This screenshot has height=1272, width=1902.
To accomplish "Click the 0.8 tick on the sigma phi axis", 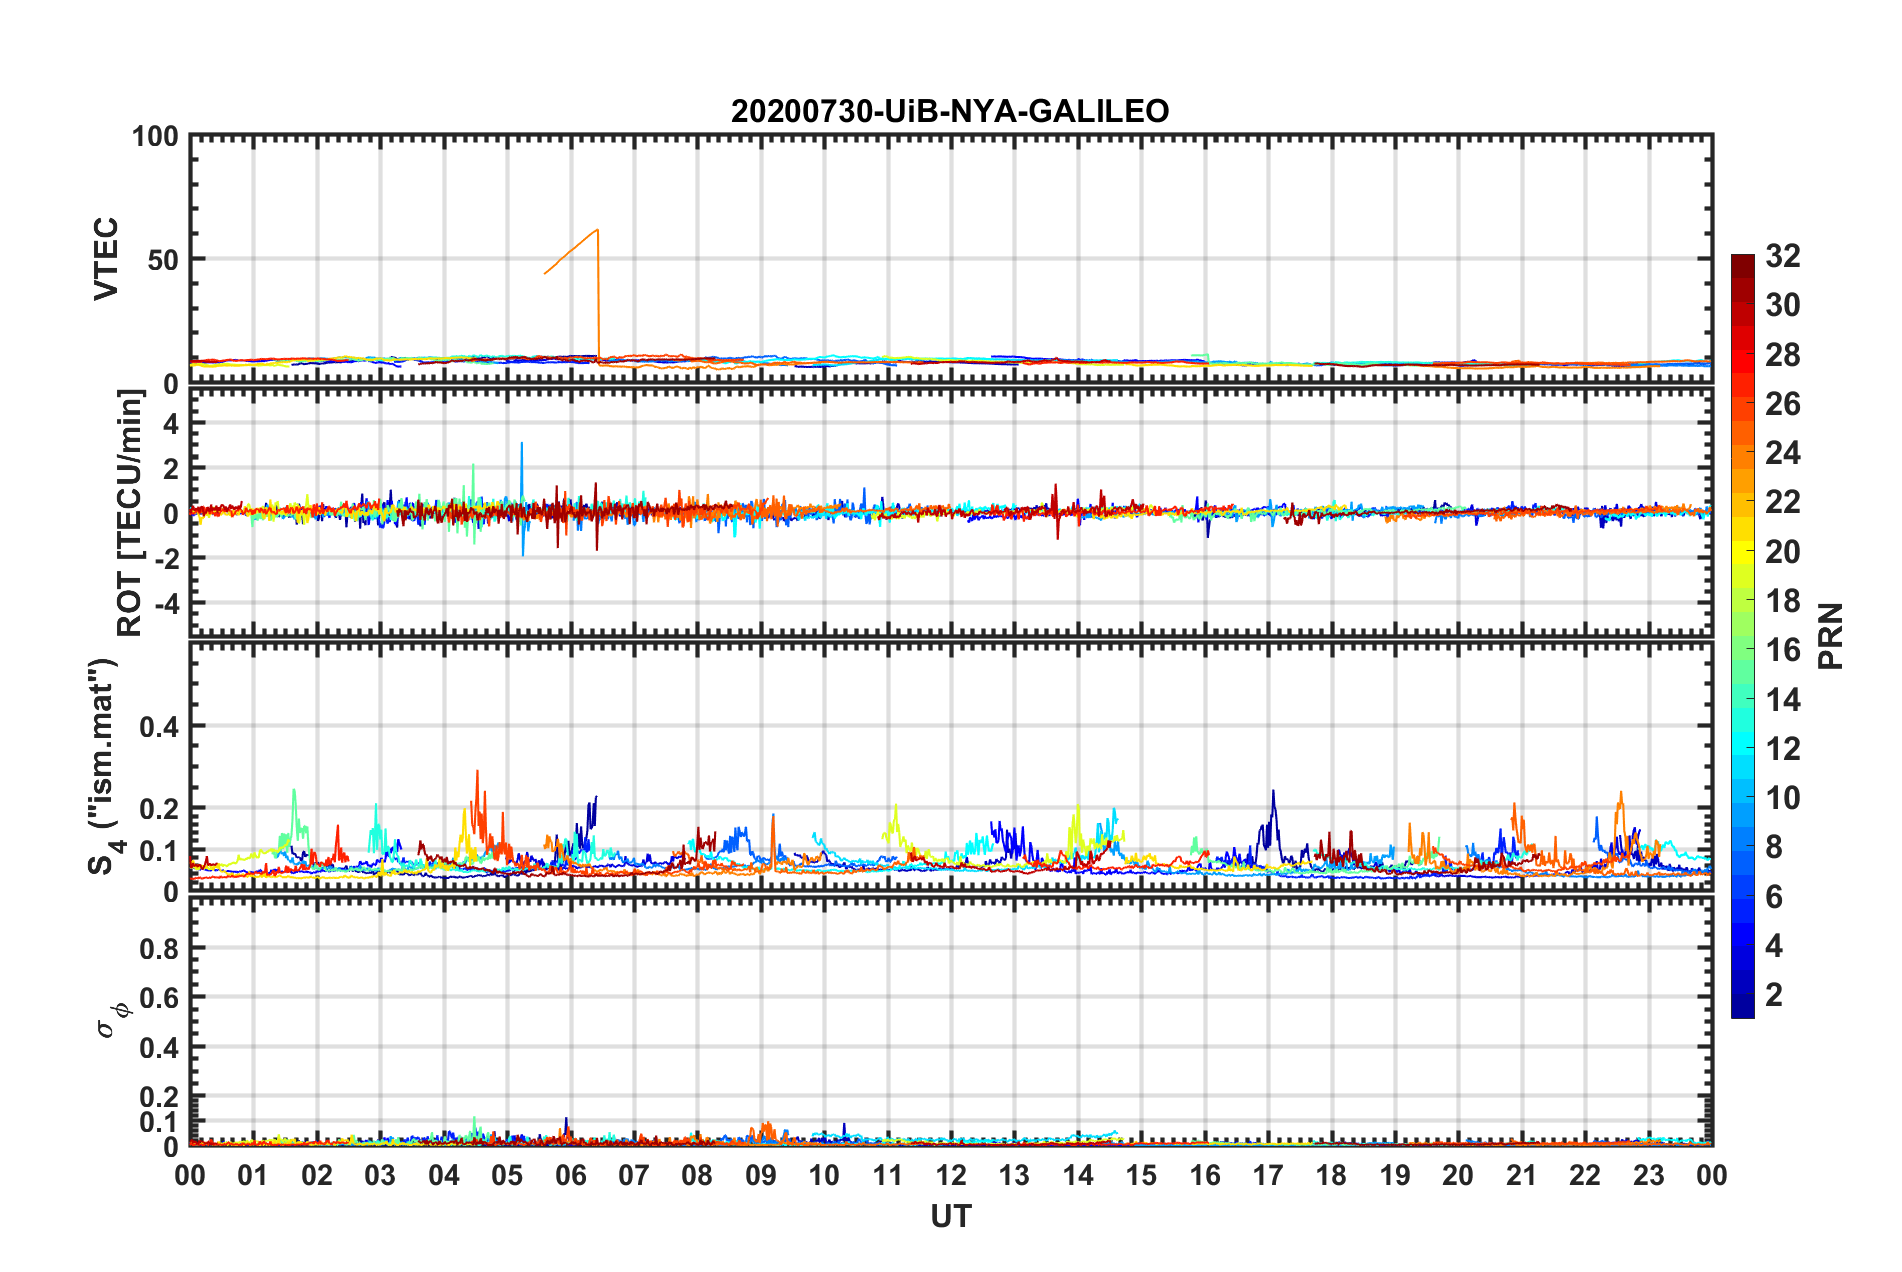I will pos(159,948).
